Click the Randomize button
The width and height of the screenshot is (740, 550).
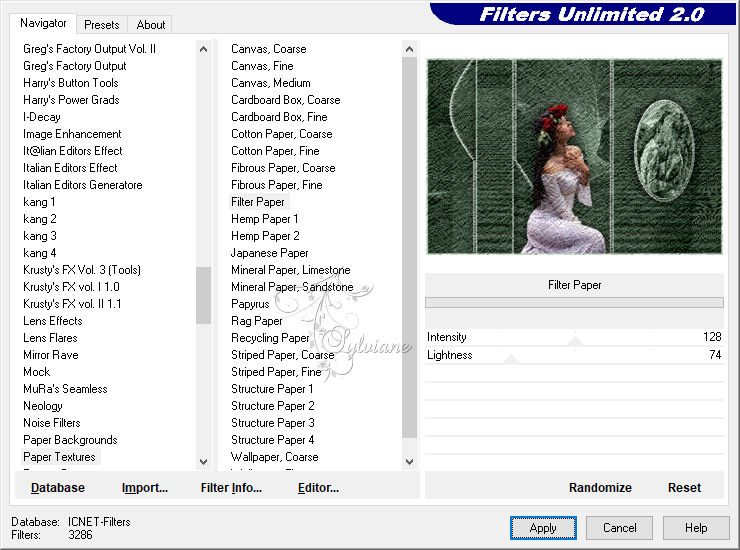(600, 488)
